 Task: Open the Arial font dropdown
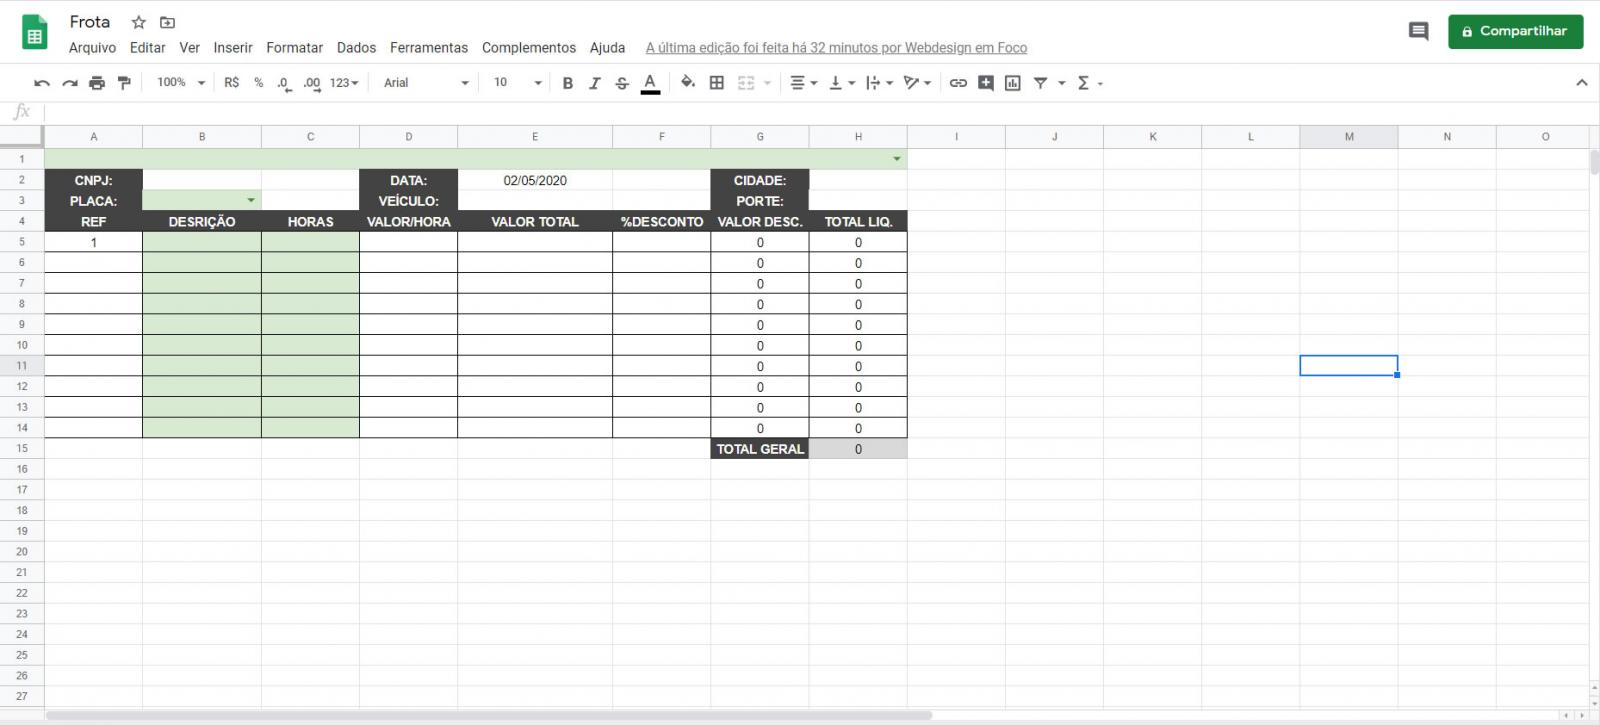click(426, 83)
